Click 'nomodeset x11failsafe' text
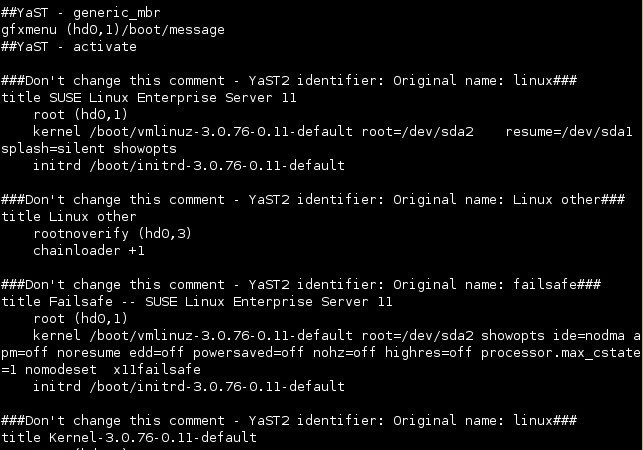This screenshot has width=643, height=450. [x=113, y=370]
